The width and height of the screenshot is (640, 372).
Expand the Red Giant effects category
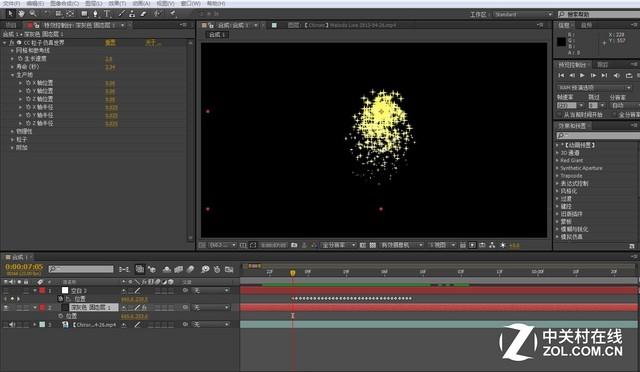pos(571,160)
